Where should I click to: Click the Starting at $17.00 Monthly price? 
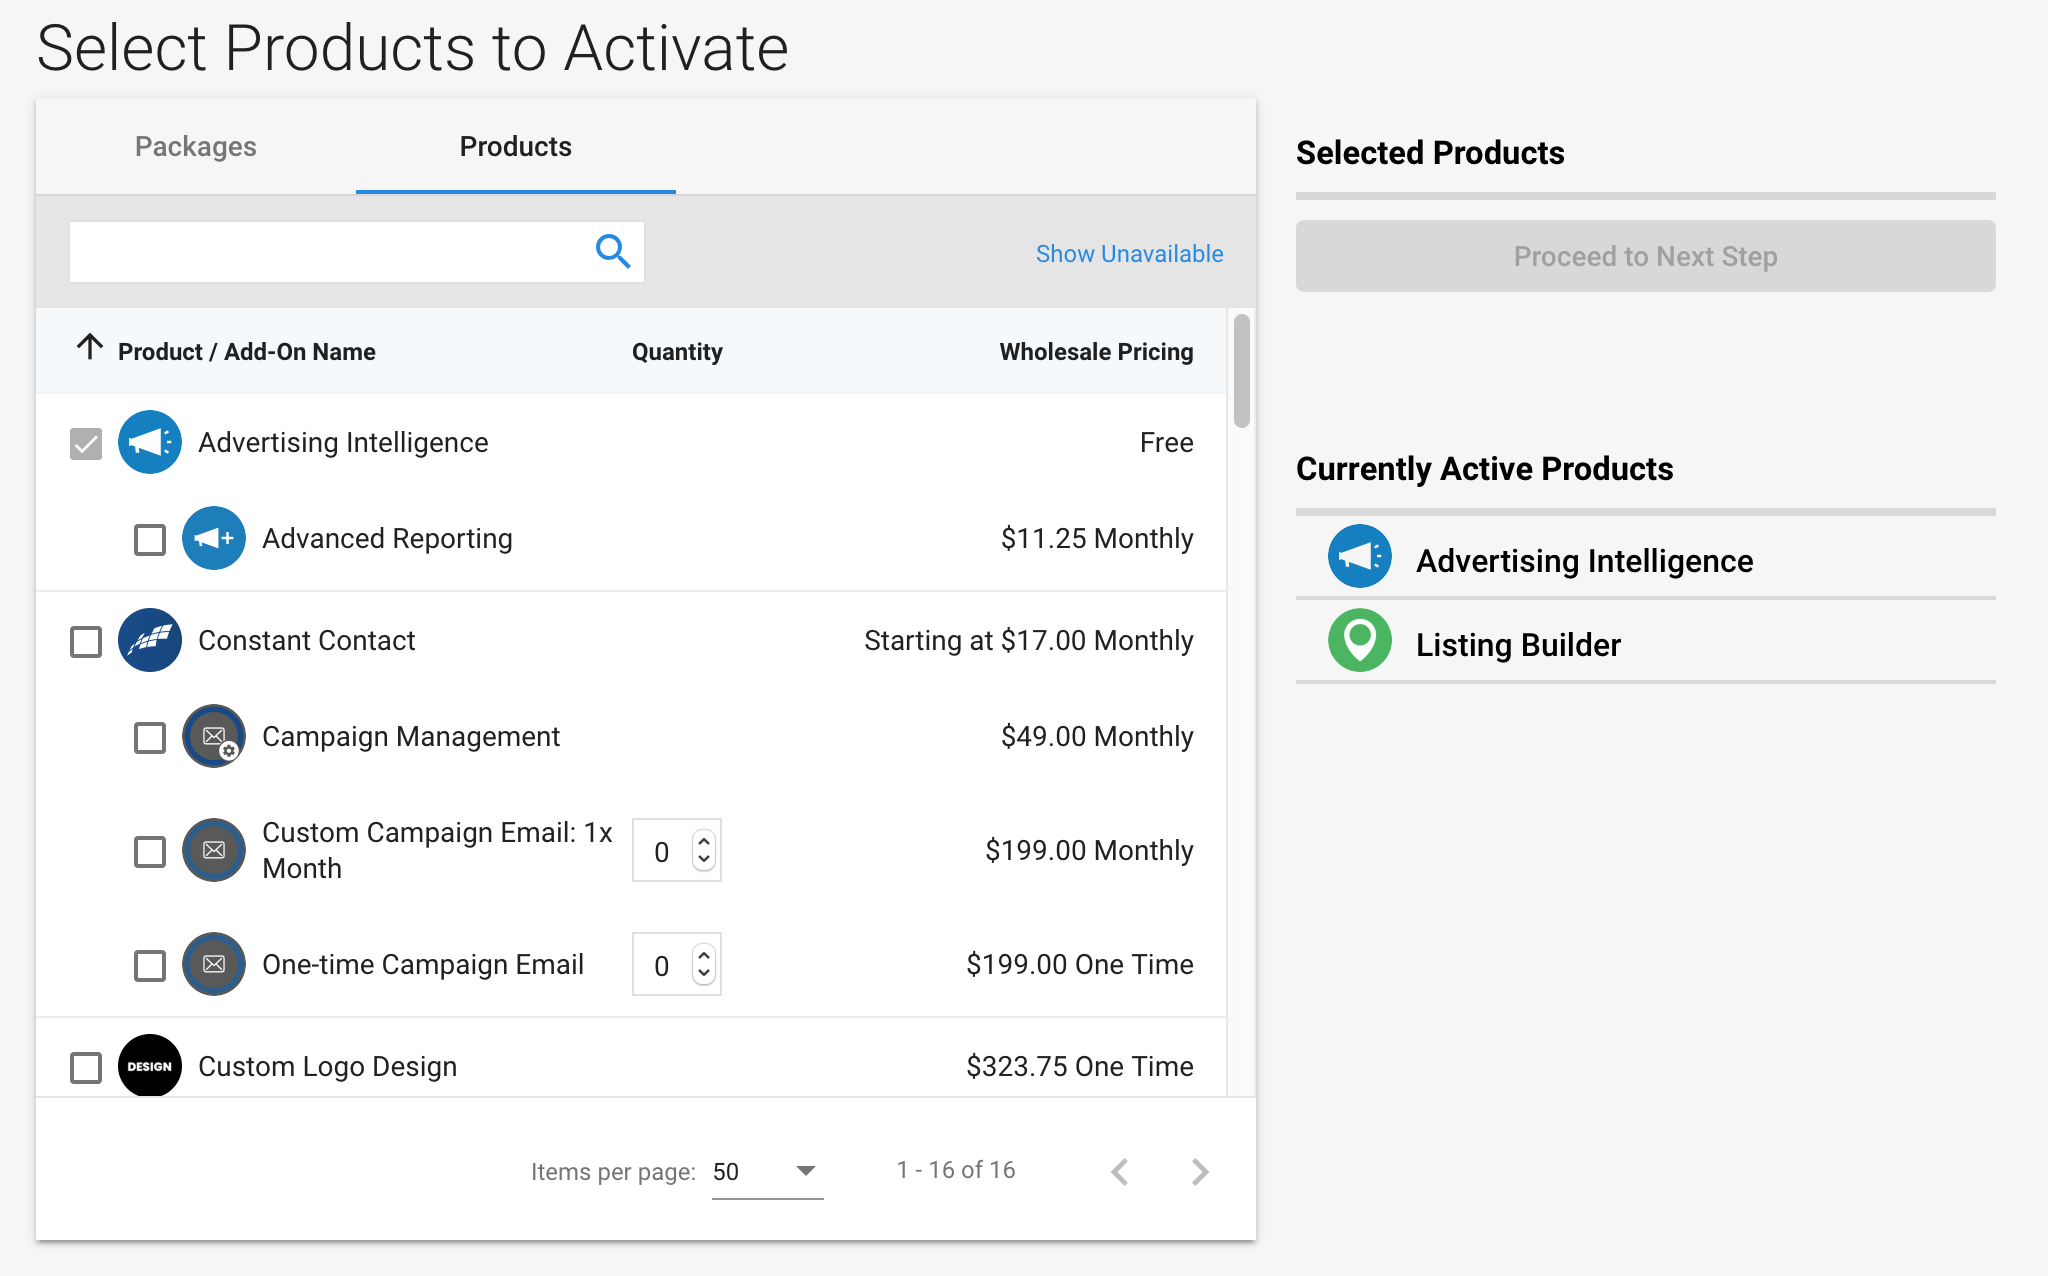1028,640
